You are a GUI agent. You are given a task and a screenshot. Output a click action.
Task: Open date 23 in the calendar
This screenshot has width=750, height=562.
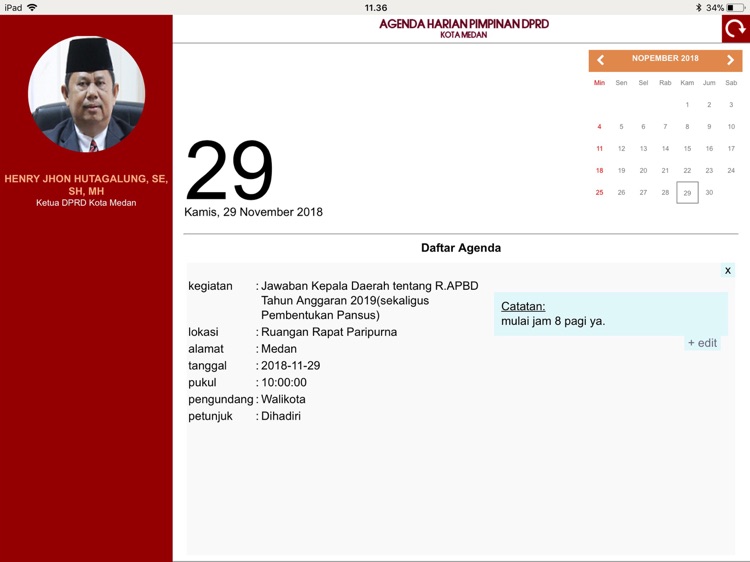point(709,171)
